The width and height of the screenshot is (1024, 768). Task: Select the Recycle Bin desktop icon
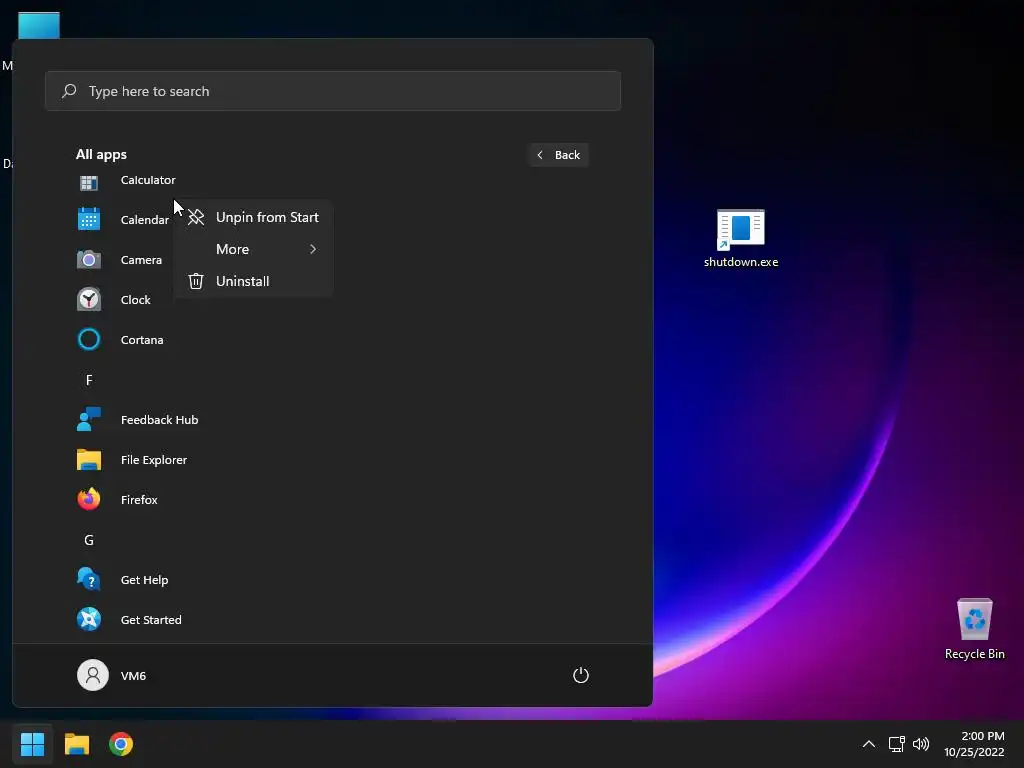(x=974, y=630)
